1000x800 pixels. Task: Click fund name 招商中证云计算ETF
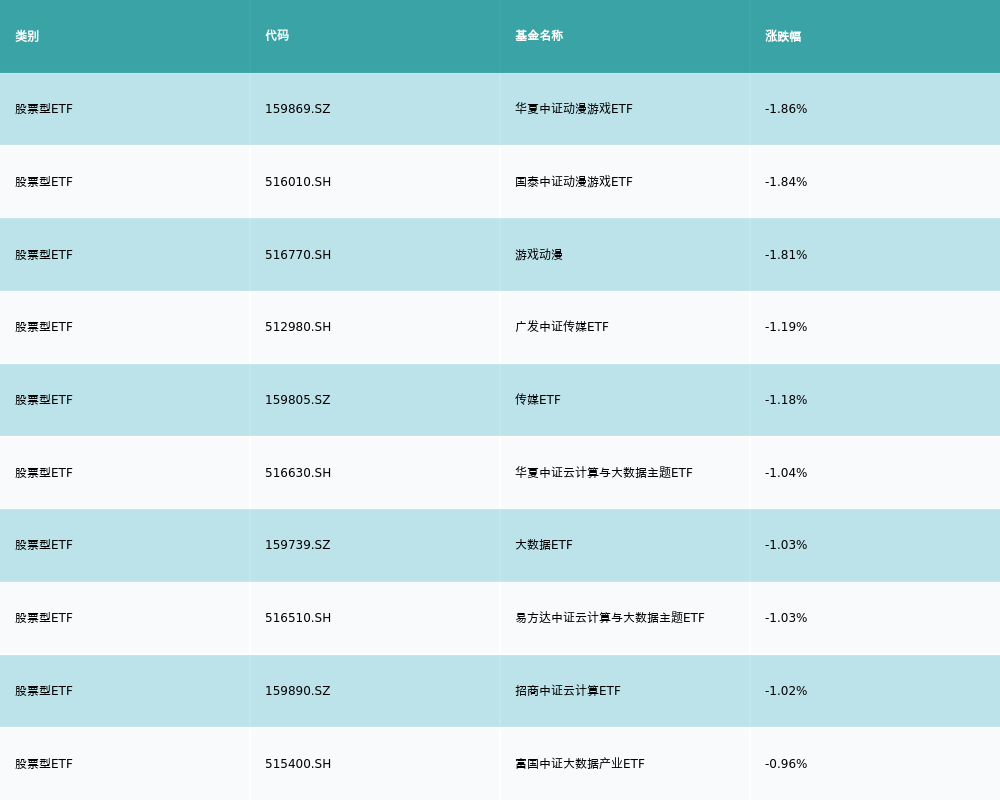coord(568,691)
